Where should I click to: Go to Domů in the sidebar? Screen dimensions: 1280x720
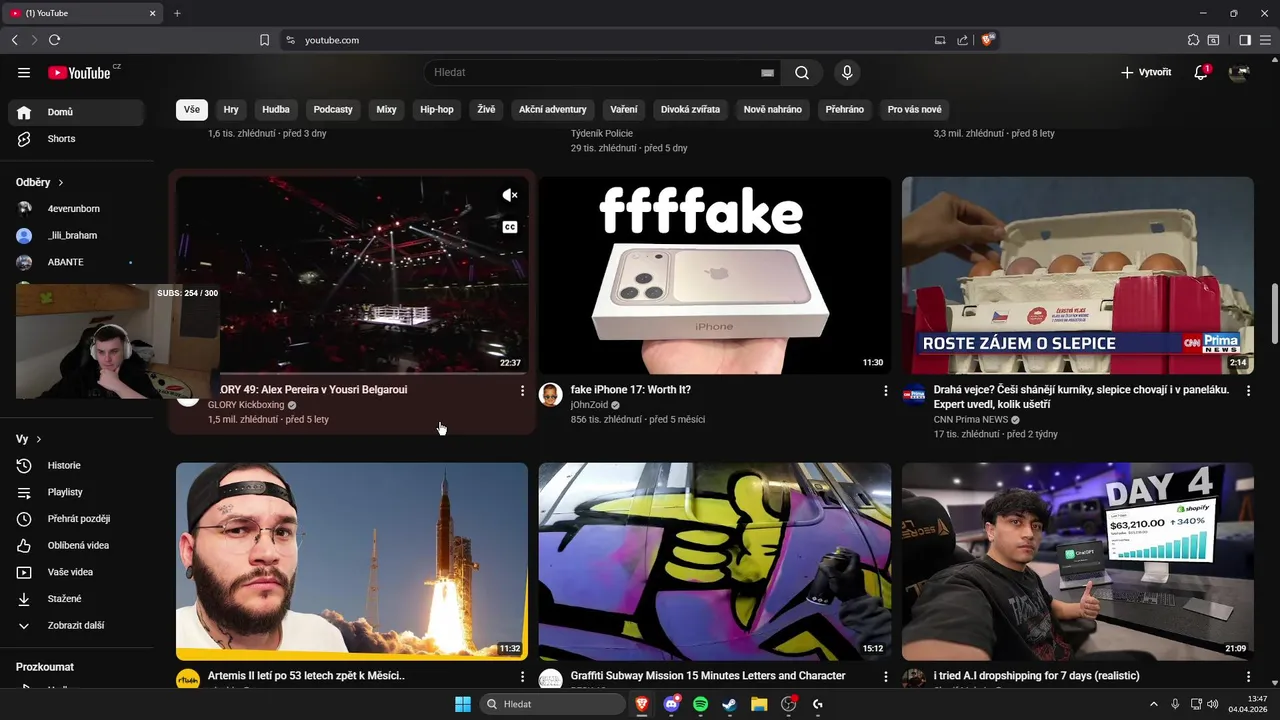76,112
